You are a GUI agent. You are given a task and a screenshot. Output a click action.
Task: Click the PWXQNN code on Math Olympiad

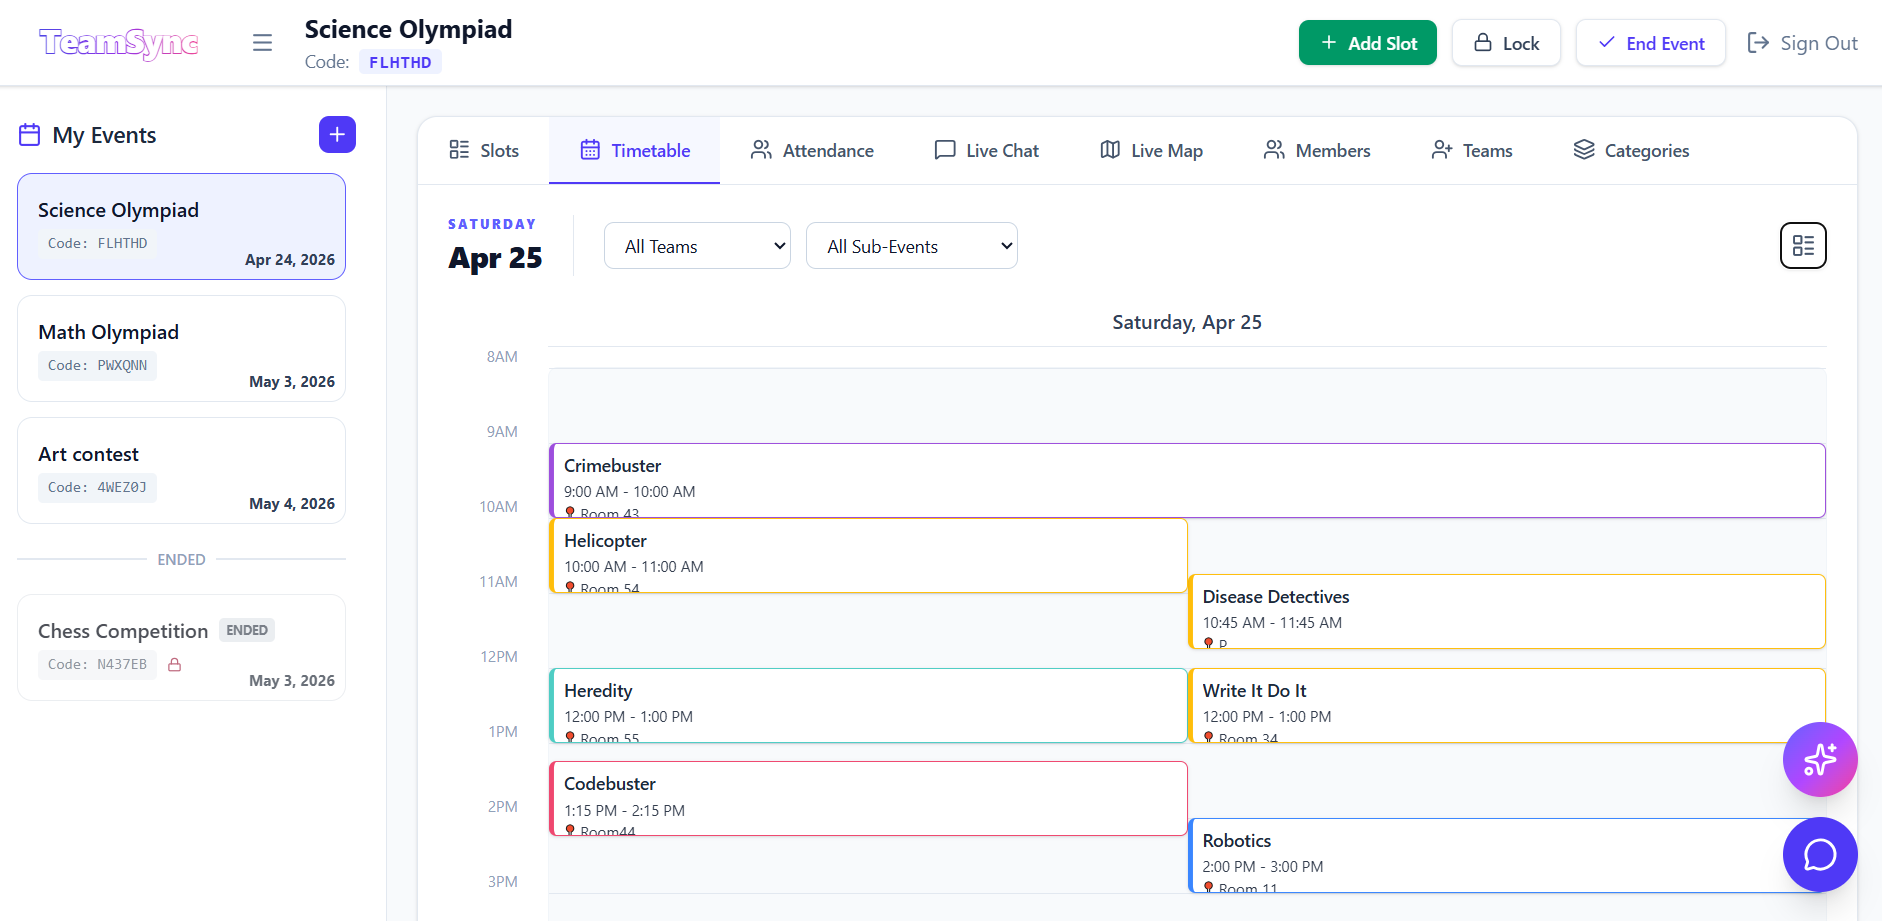click(x=97, y=366)
